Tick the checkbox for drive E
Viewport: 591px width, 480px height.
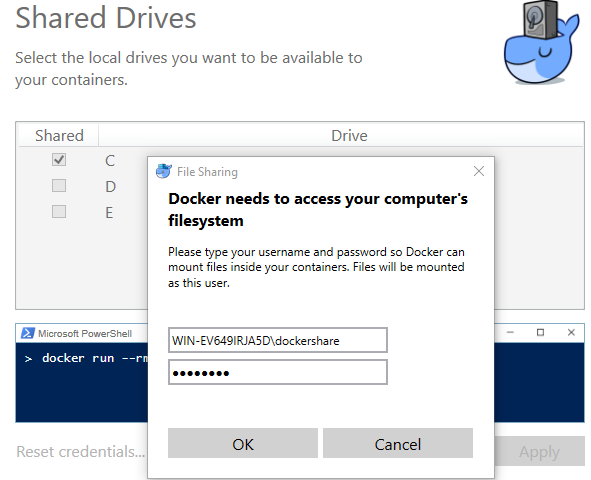point(59,212)
